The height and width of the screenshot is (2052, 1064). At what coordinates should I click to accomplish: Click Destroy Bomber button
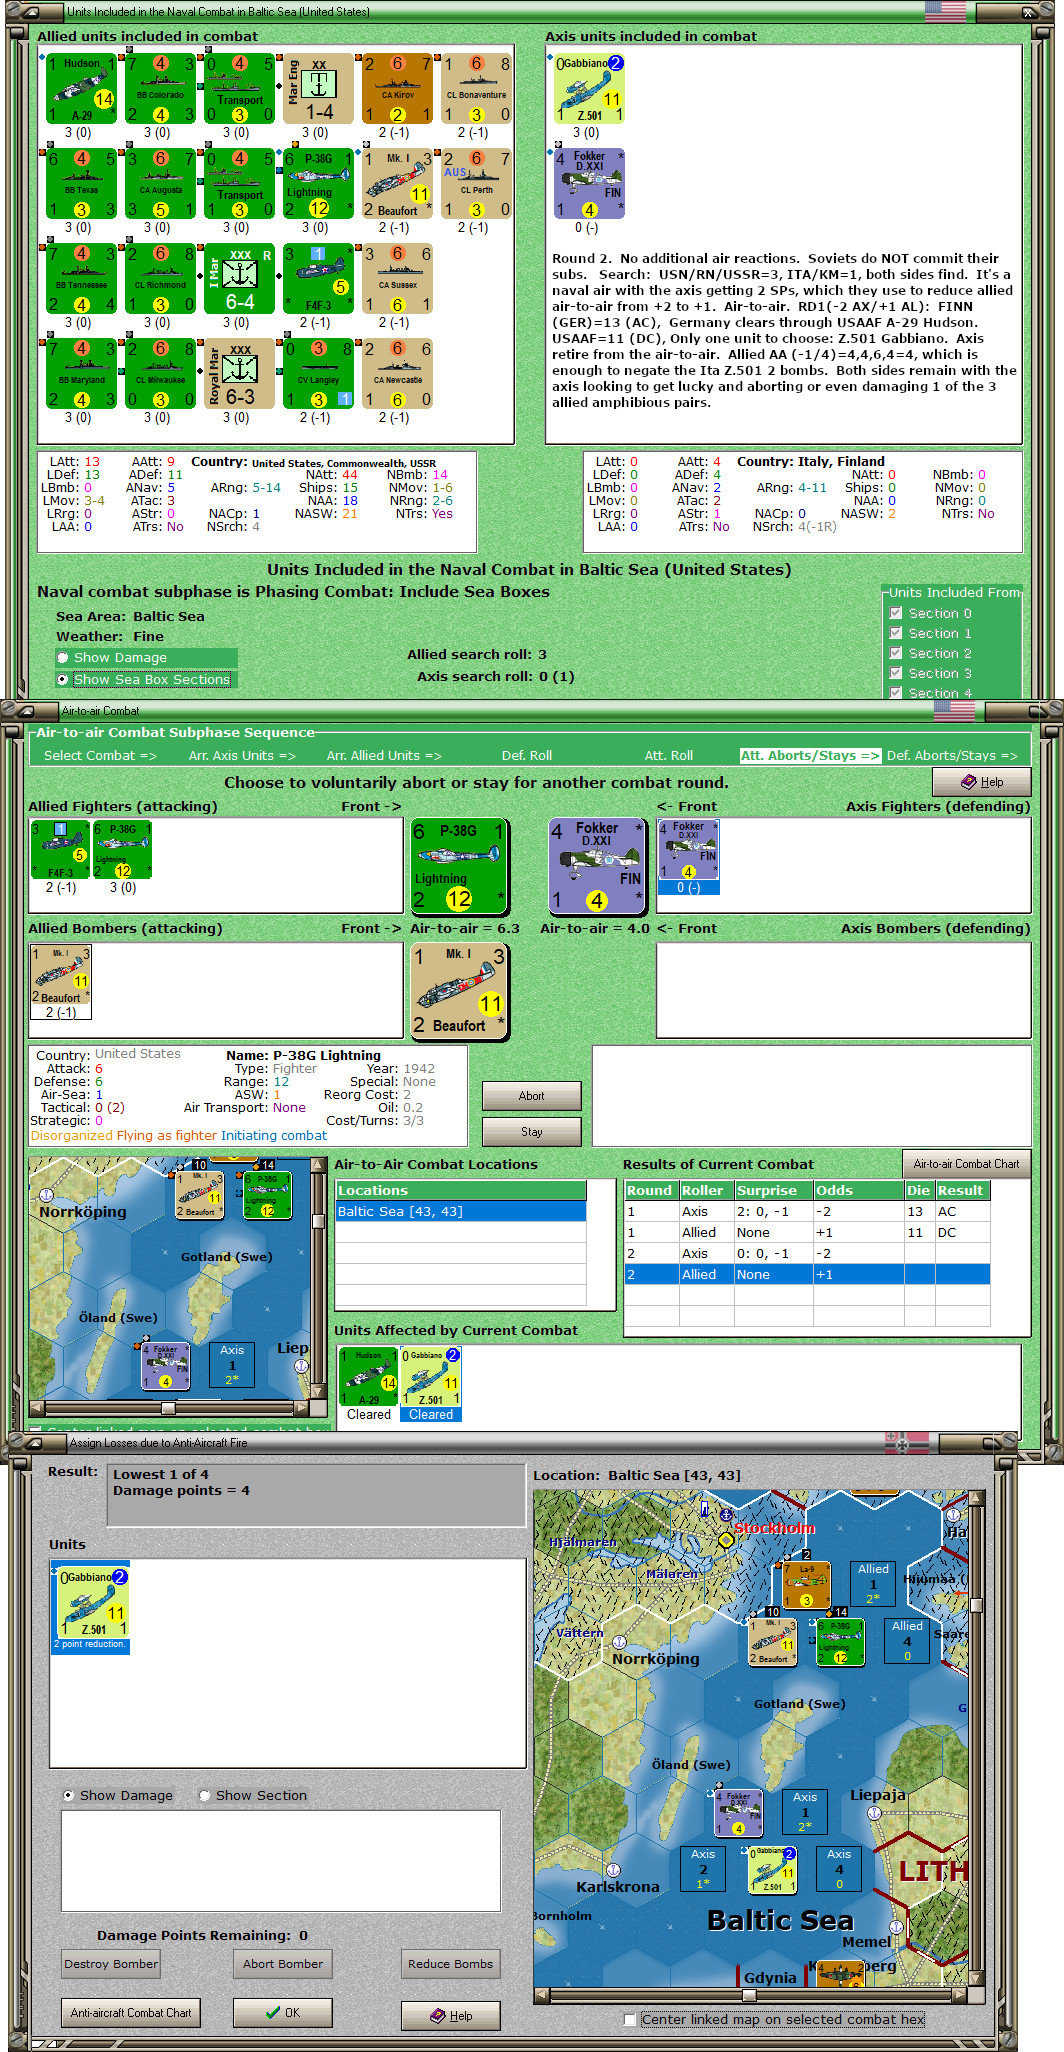coord(111,1964)
